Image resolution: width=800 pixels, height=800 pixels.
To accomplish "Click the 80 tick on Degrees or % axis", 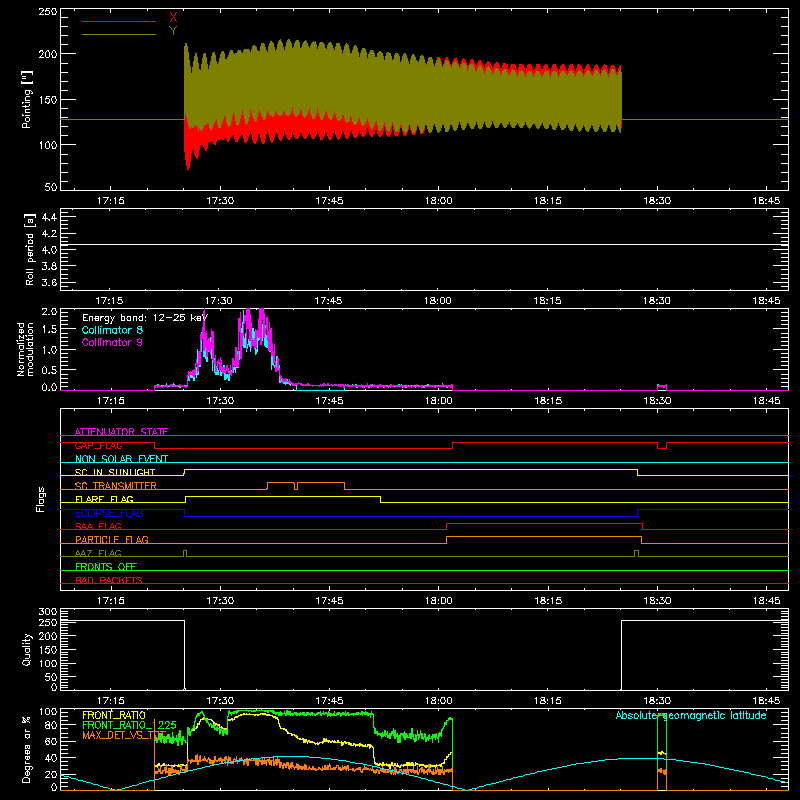I will pyautogui.click(x=51, y=725).
